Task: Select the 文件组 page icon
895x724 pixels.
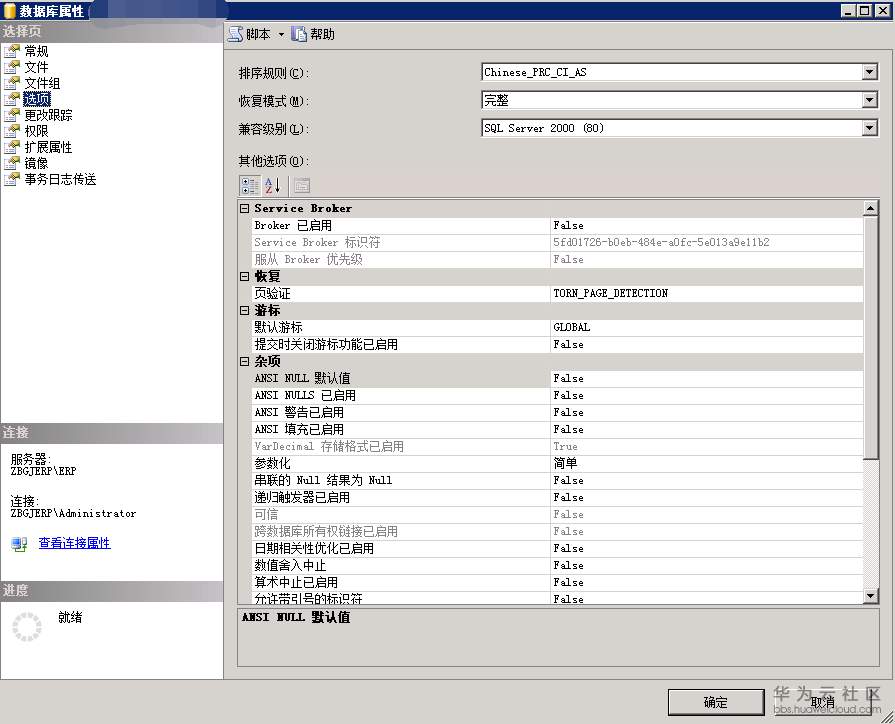Action: click(11, 83)
